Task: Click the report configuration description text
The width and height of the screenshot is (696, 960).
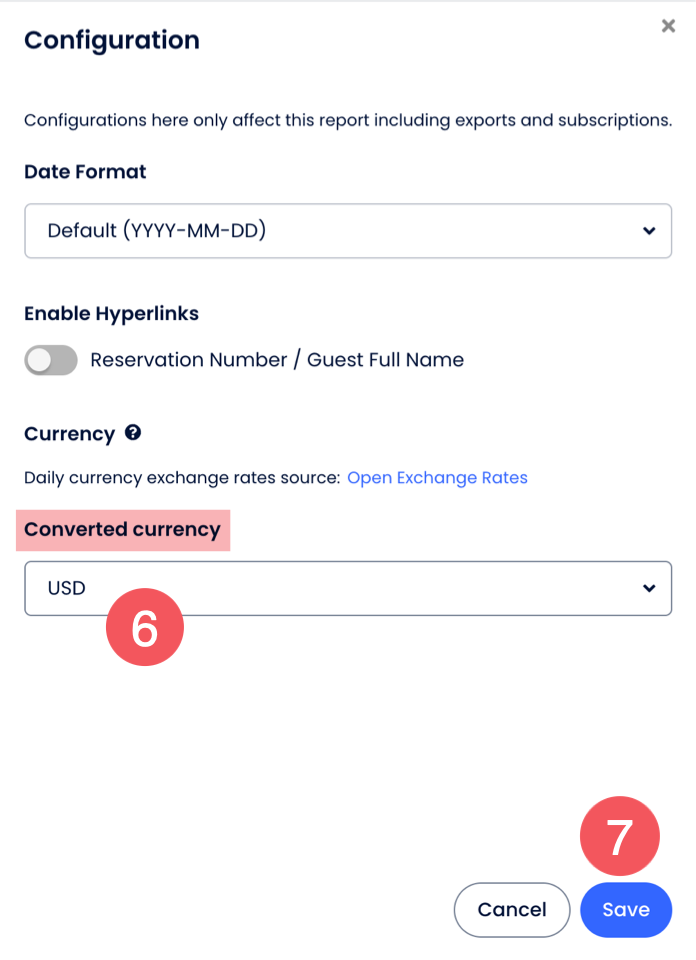Action: pyautogui.click(x=347, y=121)
